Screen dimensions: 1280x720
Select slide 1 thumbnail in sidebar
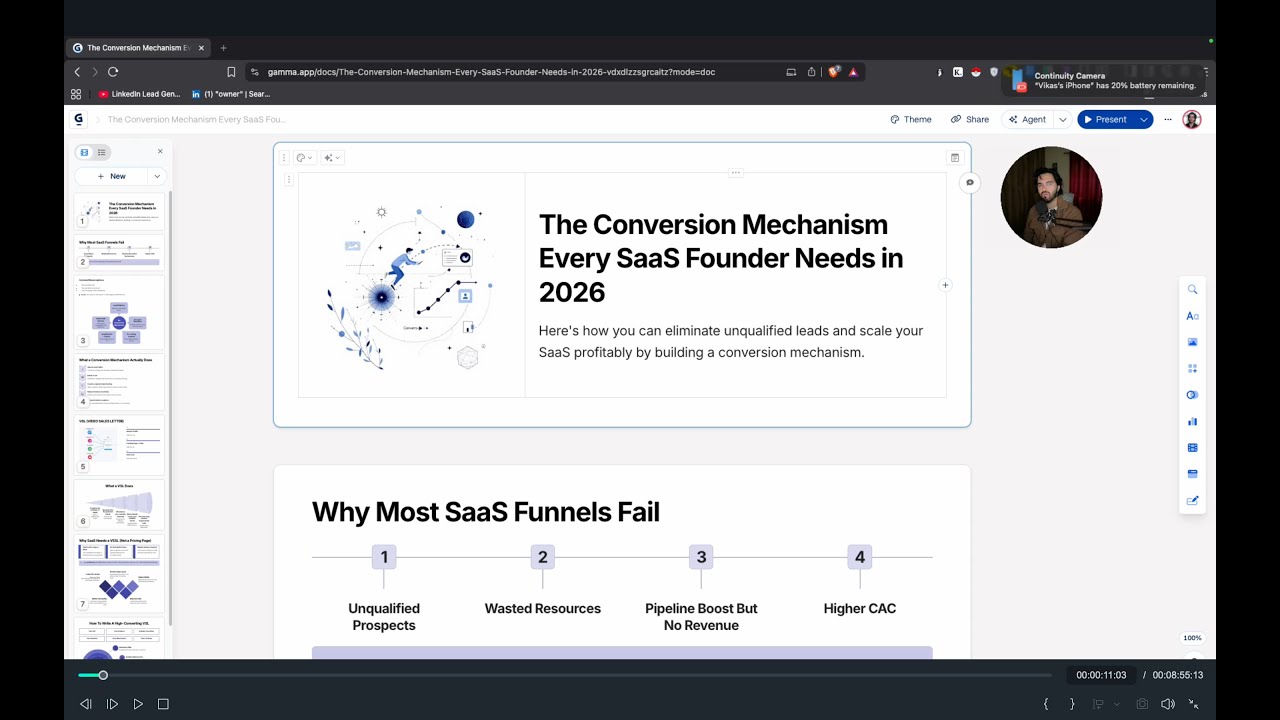pos(119,212)
